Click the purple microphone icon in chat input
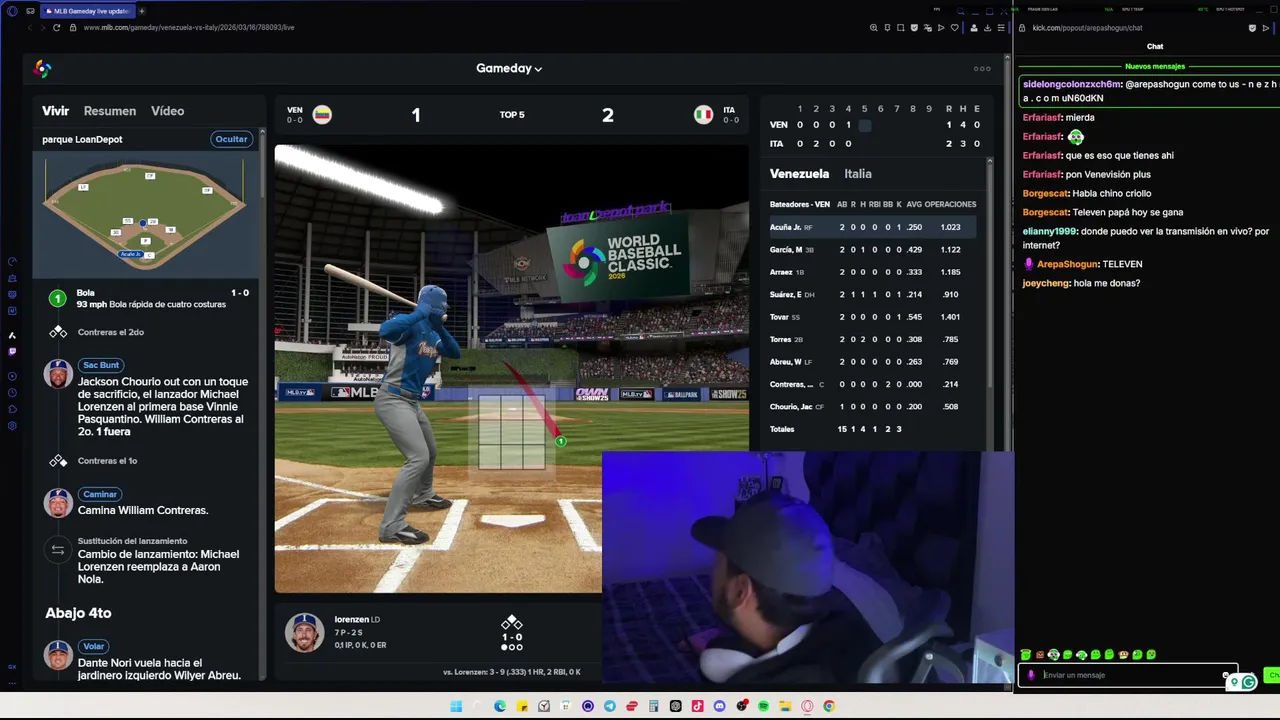This screenshot has height=720, width=1280. click(x=1031, y=675)
